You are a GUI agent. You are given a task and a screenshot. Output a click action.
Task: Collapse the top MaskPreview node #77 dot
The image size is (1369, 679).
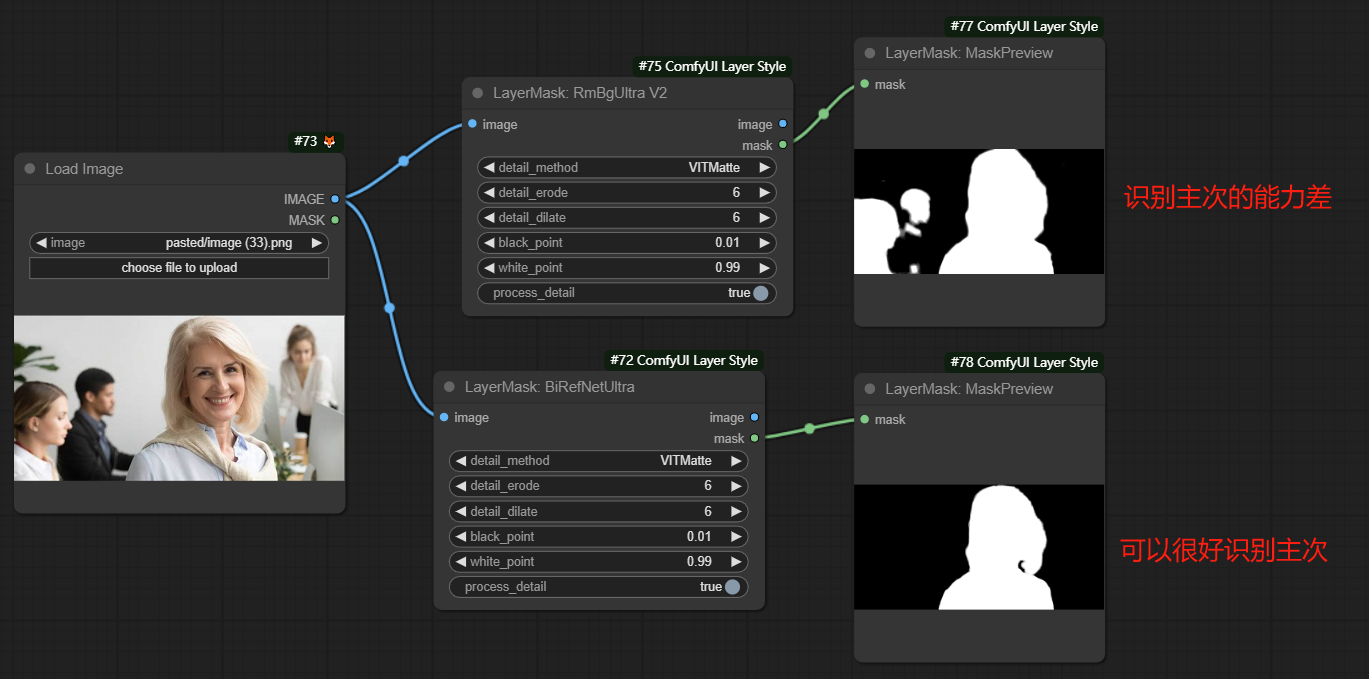pyautogui.click(x=869, y=53)
